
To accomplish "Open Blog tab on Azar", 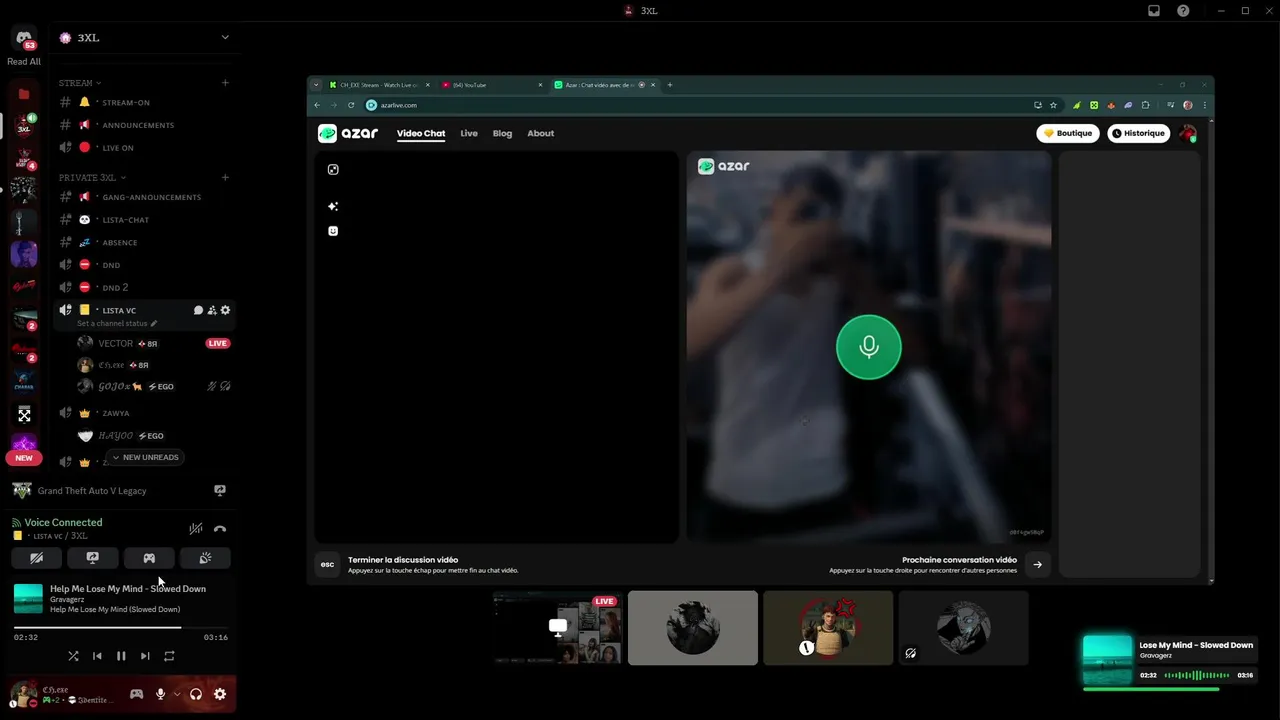I will 502,133.
